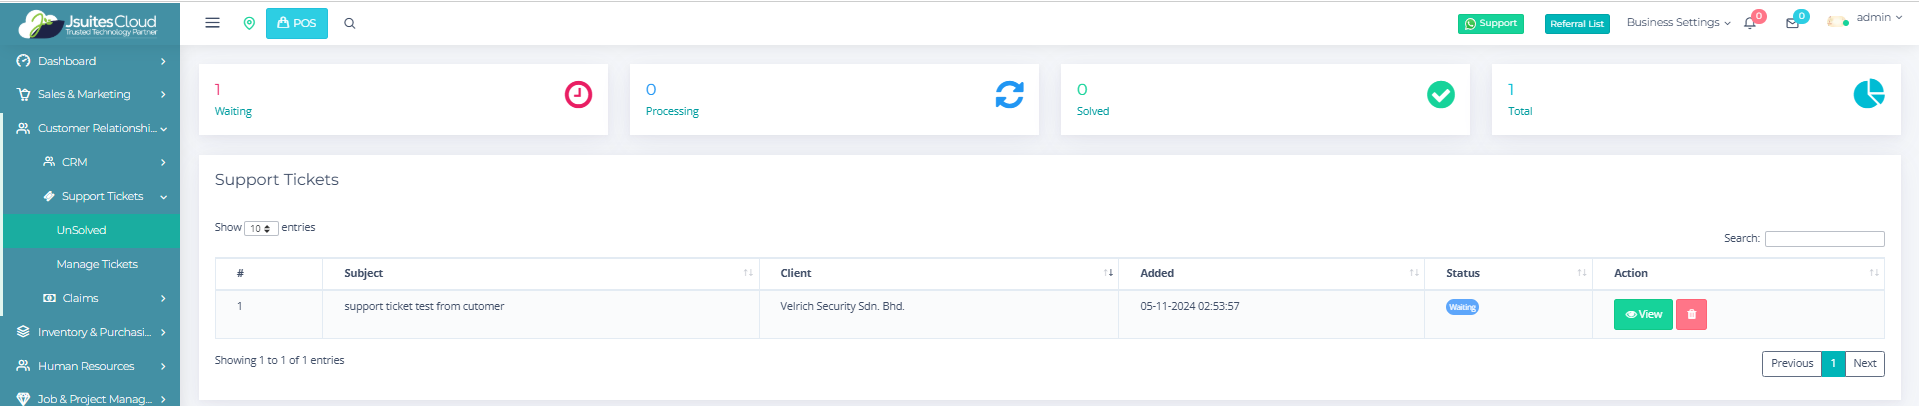The height and width of the screenshot is (406, 1919).
Task: Expand the Human Resources menu
Action: (86, 366)
